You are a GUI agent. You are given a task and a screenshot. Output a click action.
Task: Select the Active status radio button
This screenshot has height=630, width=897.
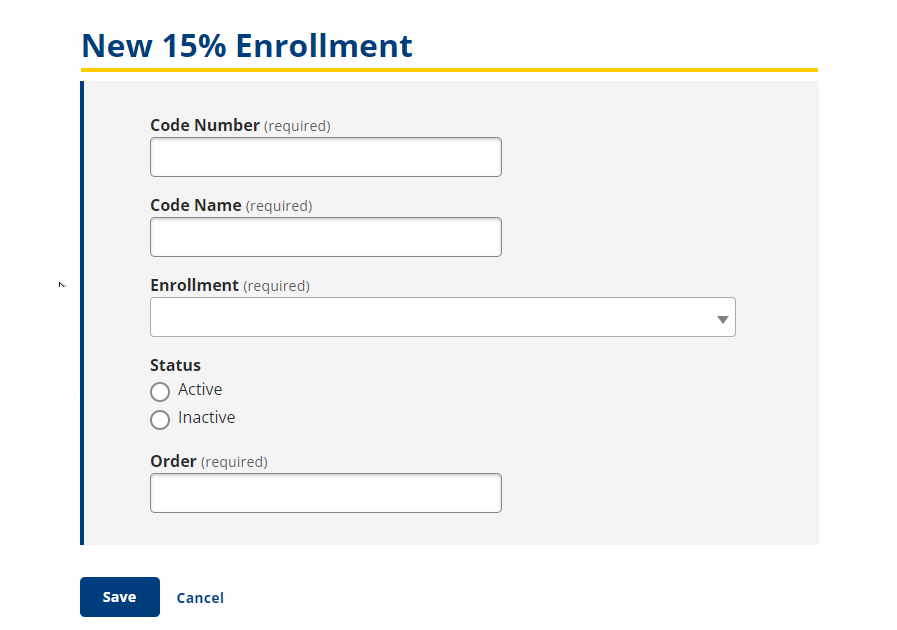click(x=160, y=392)
